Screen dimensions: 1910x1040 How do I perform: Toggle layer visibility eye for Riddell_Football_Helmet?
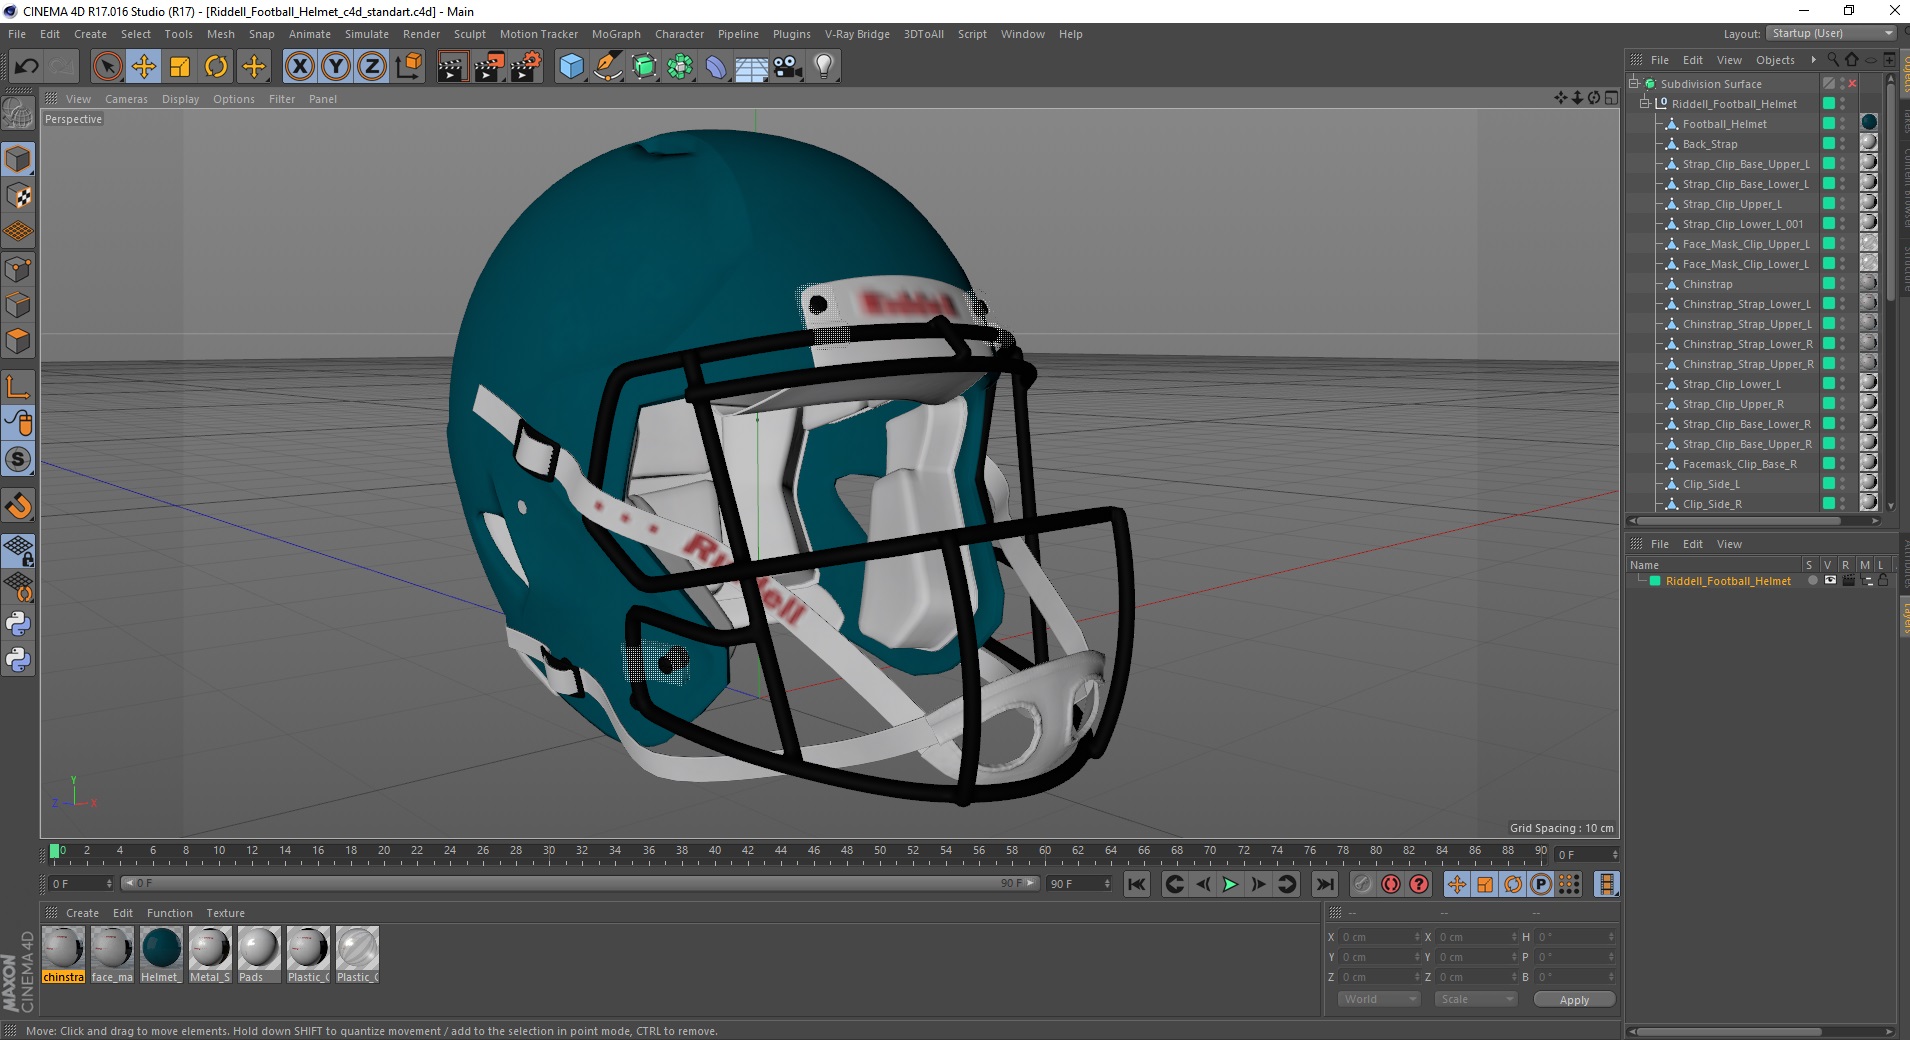point(1830,580)
